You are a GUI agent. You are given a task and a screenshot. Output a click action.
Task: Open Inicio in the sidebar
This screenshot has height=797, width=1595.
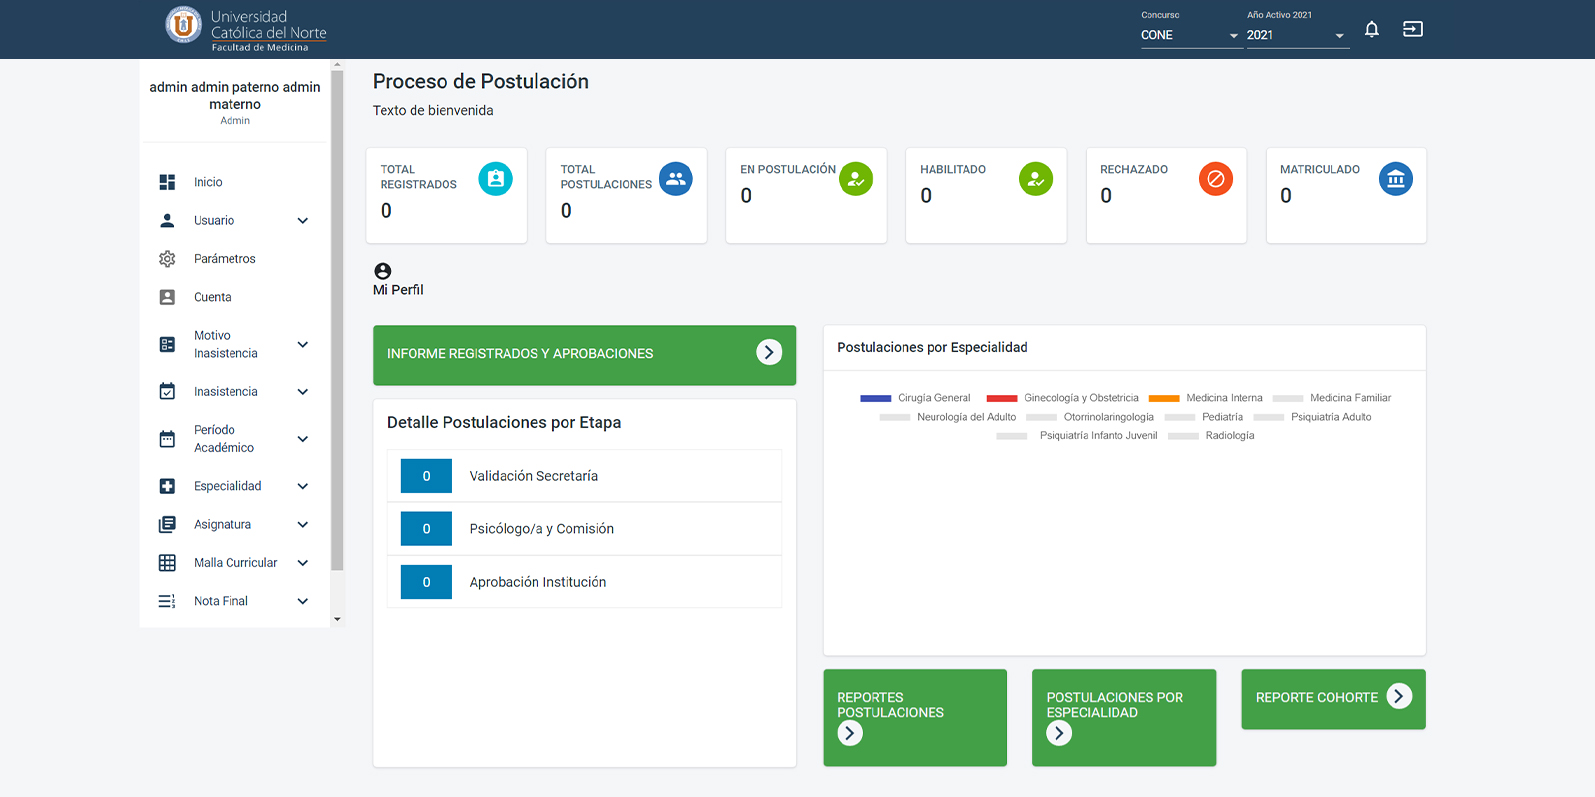coord(208,182)
